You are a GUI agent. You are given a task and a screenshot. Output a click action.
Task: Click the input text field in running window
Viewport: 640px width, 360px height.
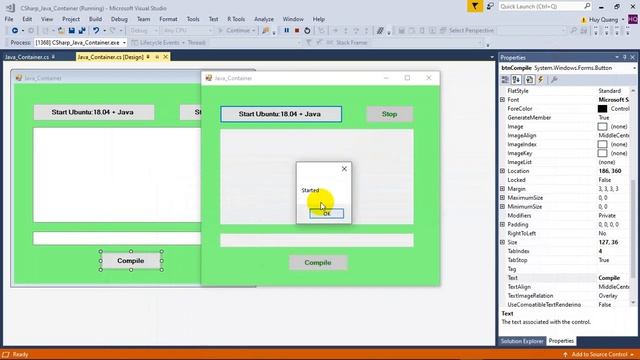317,240
